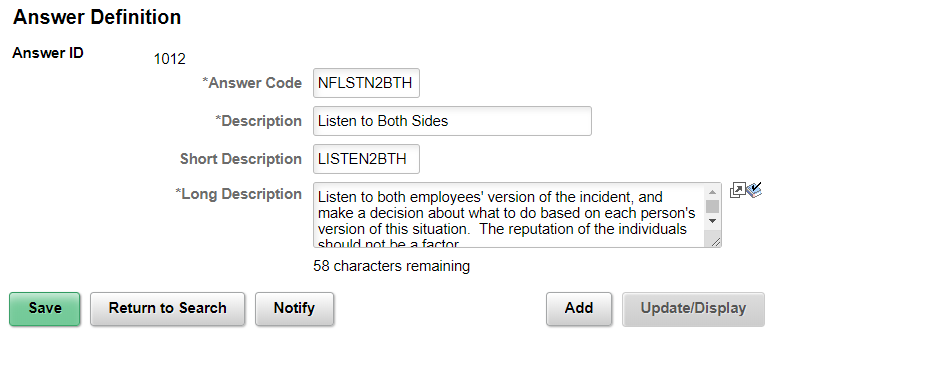This screenshot has height=390, width=932.
Task: Click the Long Description scroll-down arrow
Action: tap(712, 221)
